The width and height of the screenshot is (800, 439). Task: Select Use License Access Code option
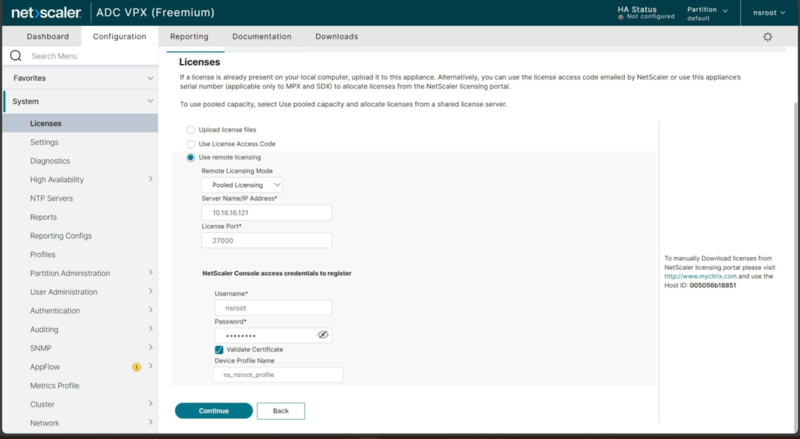pos(190,144)
